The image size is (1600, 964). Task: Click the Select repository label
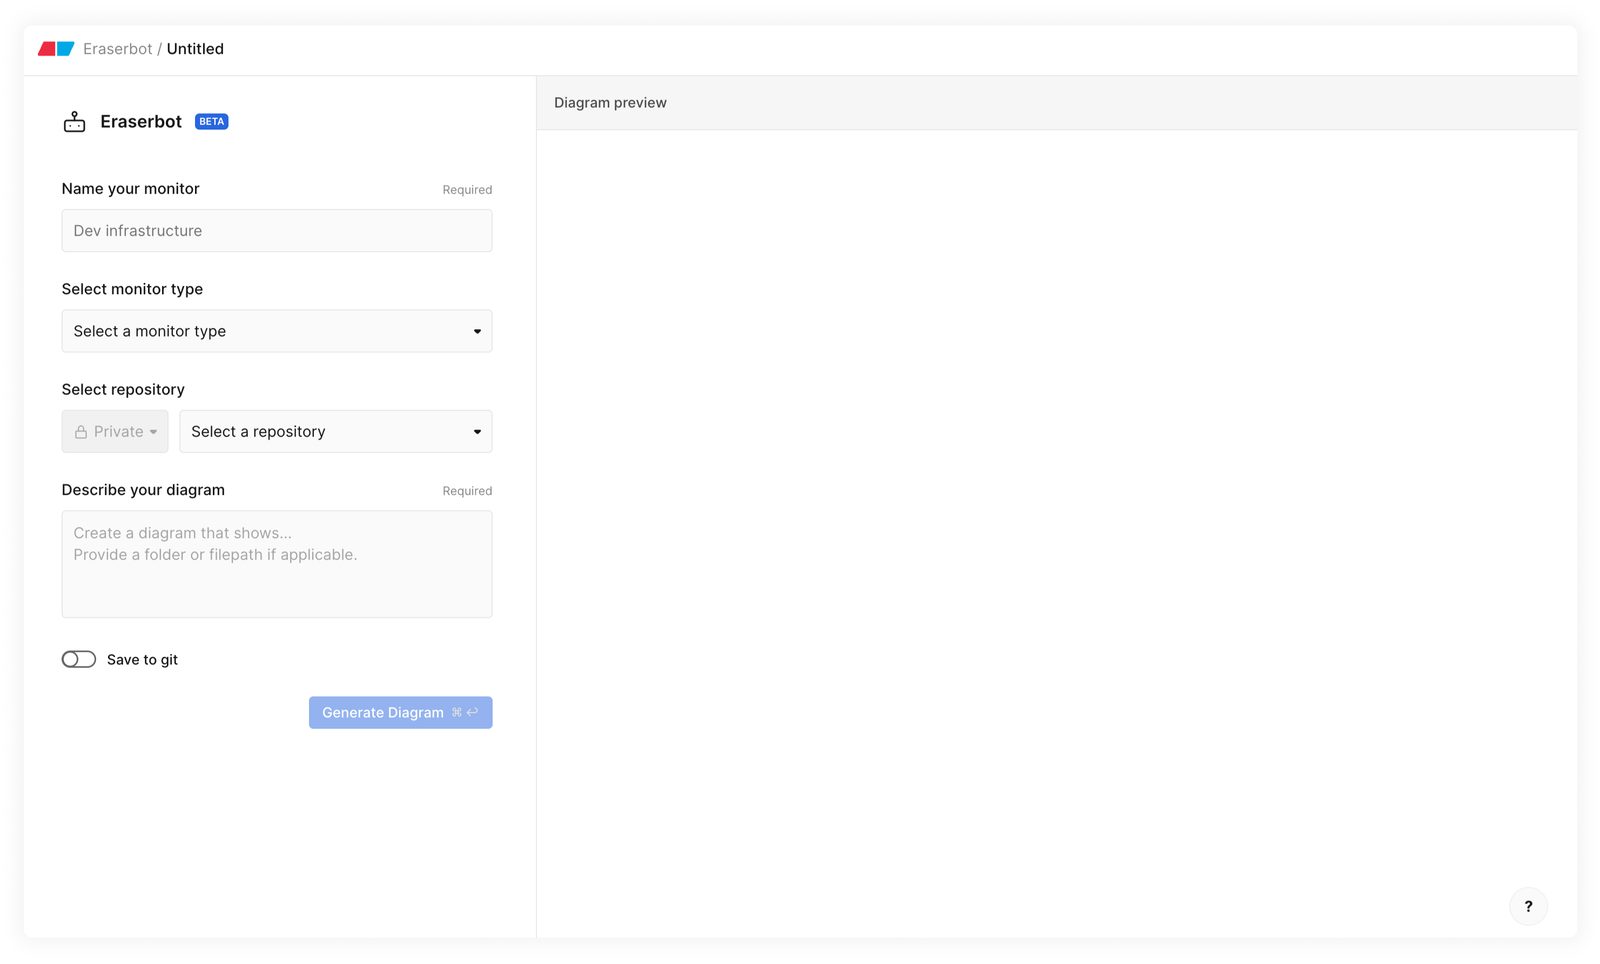coord(123,390)
